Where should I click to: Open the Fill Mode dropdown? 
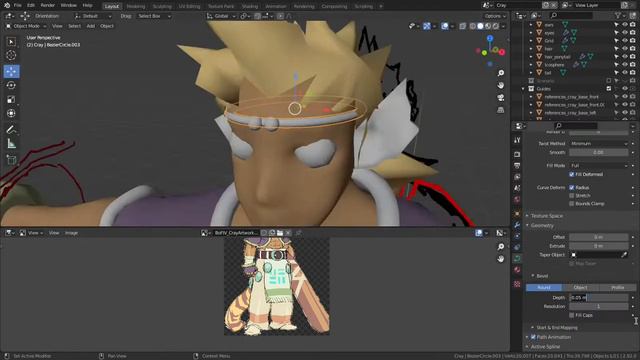point(599,166)
